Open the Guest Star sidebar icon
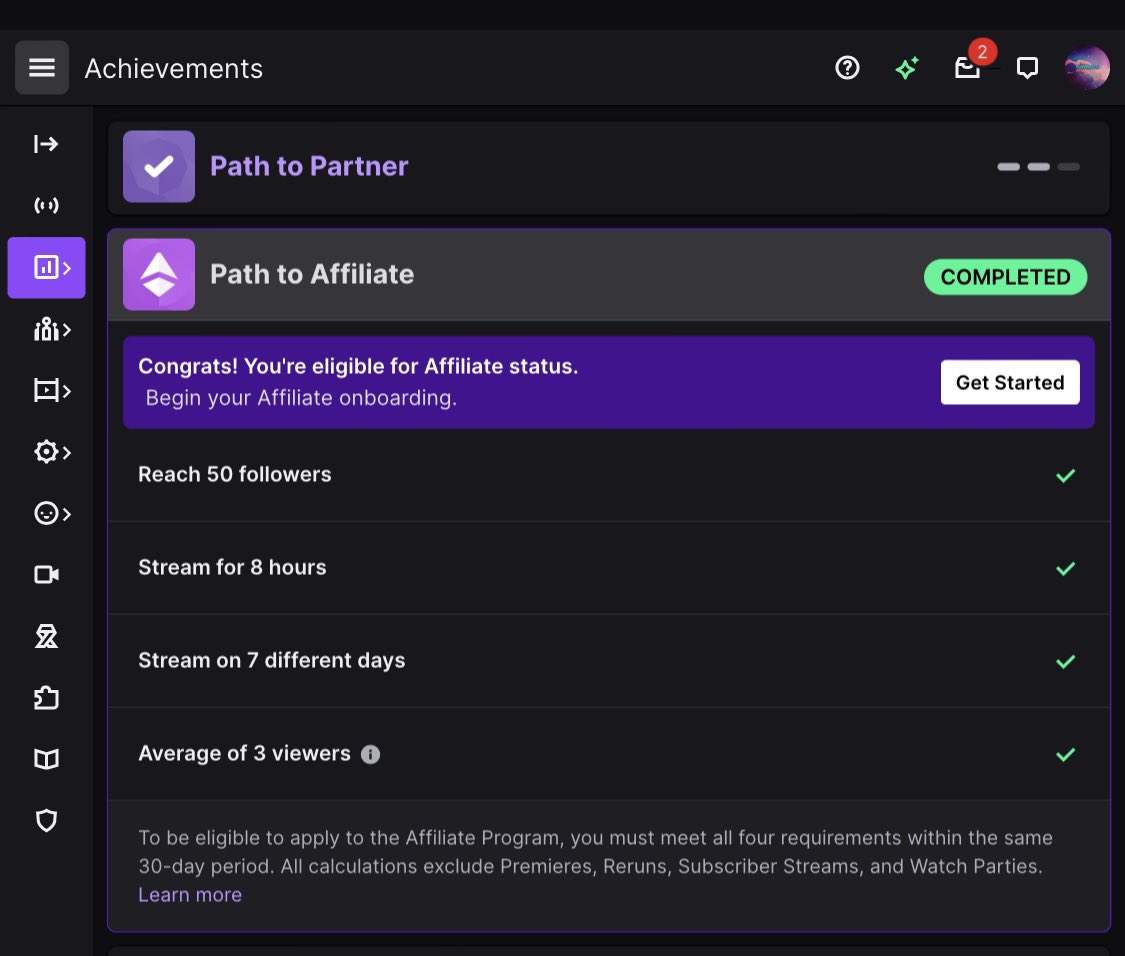The width and height of the screenshot is (1125, 956). (46, 637)
